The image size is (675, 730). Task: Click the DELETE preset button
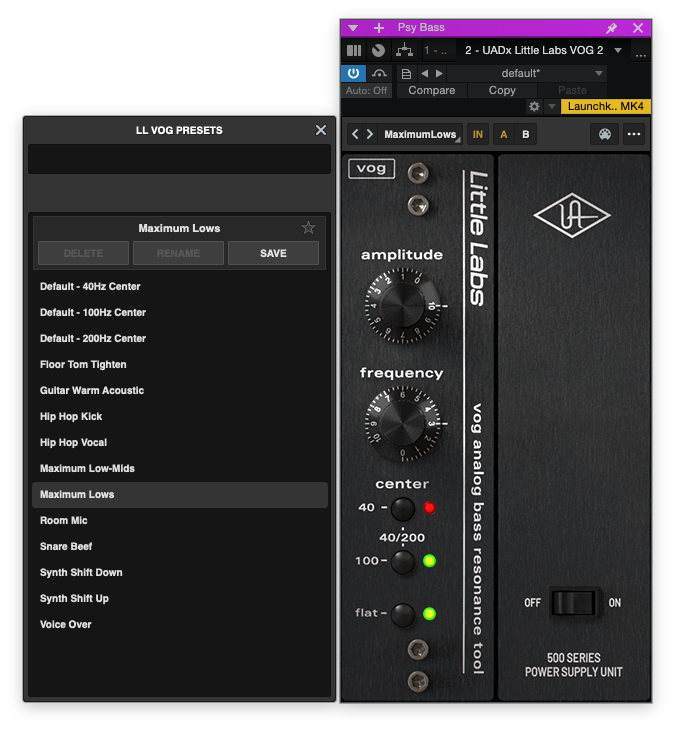pos(83,253)
